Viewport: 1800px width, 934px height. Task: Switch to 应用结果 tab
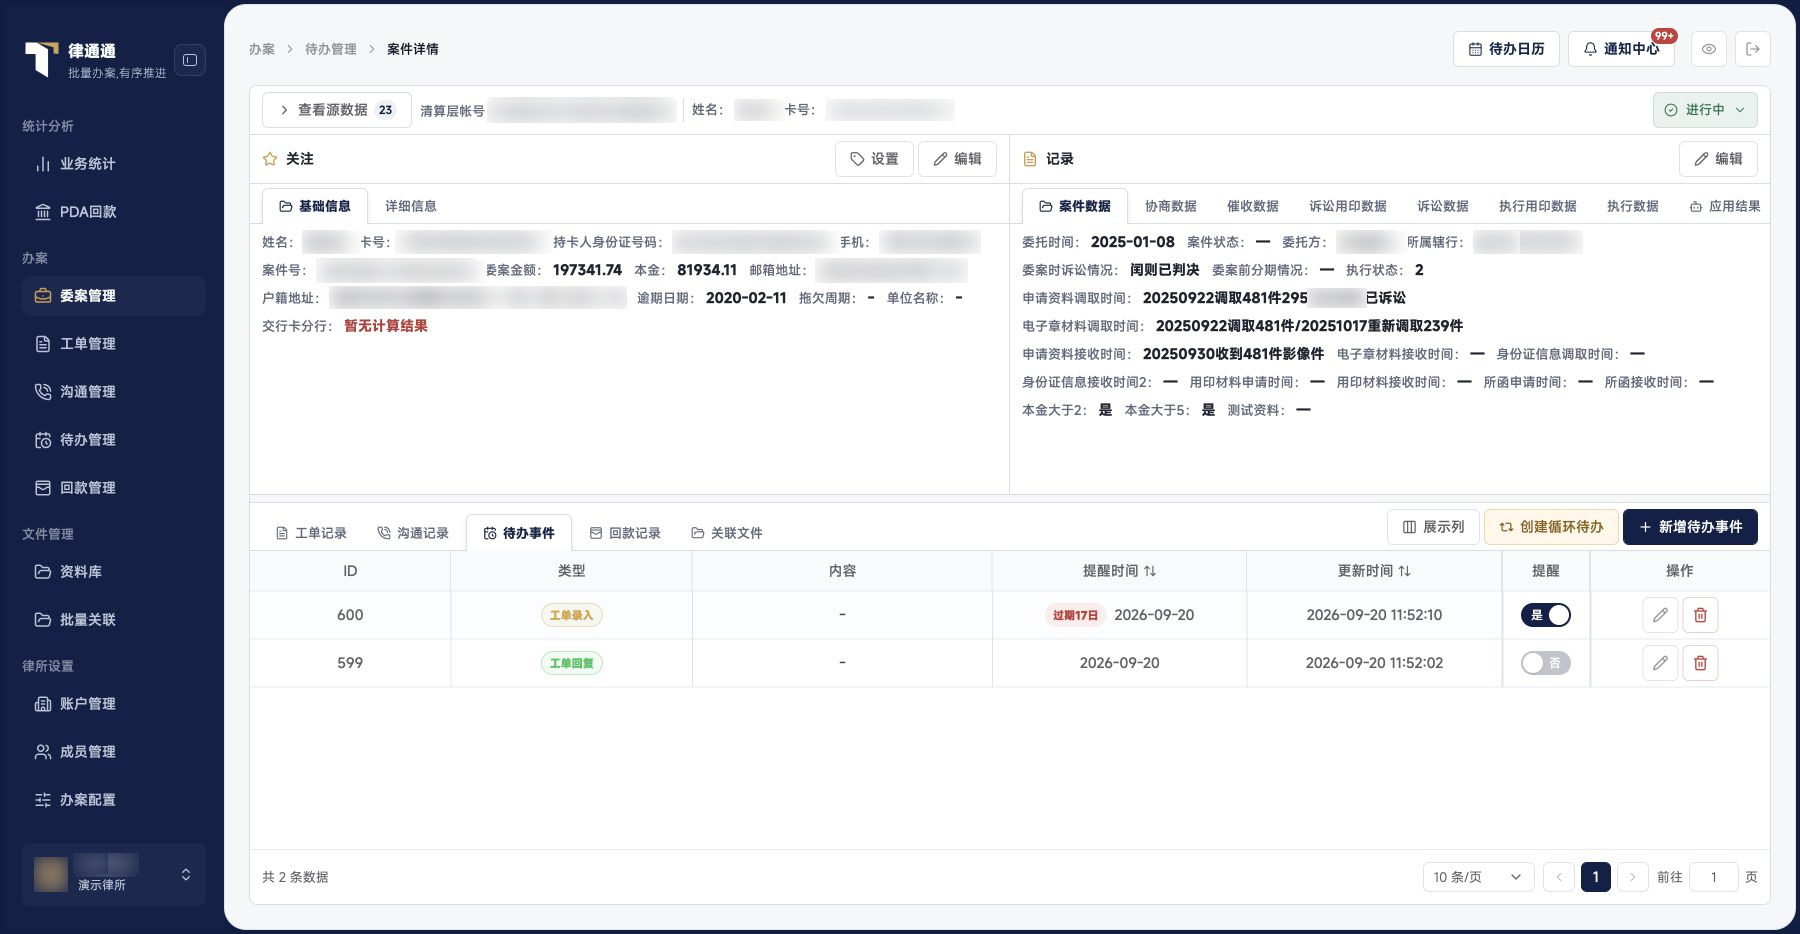(1725, 206)
